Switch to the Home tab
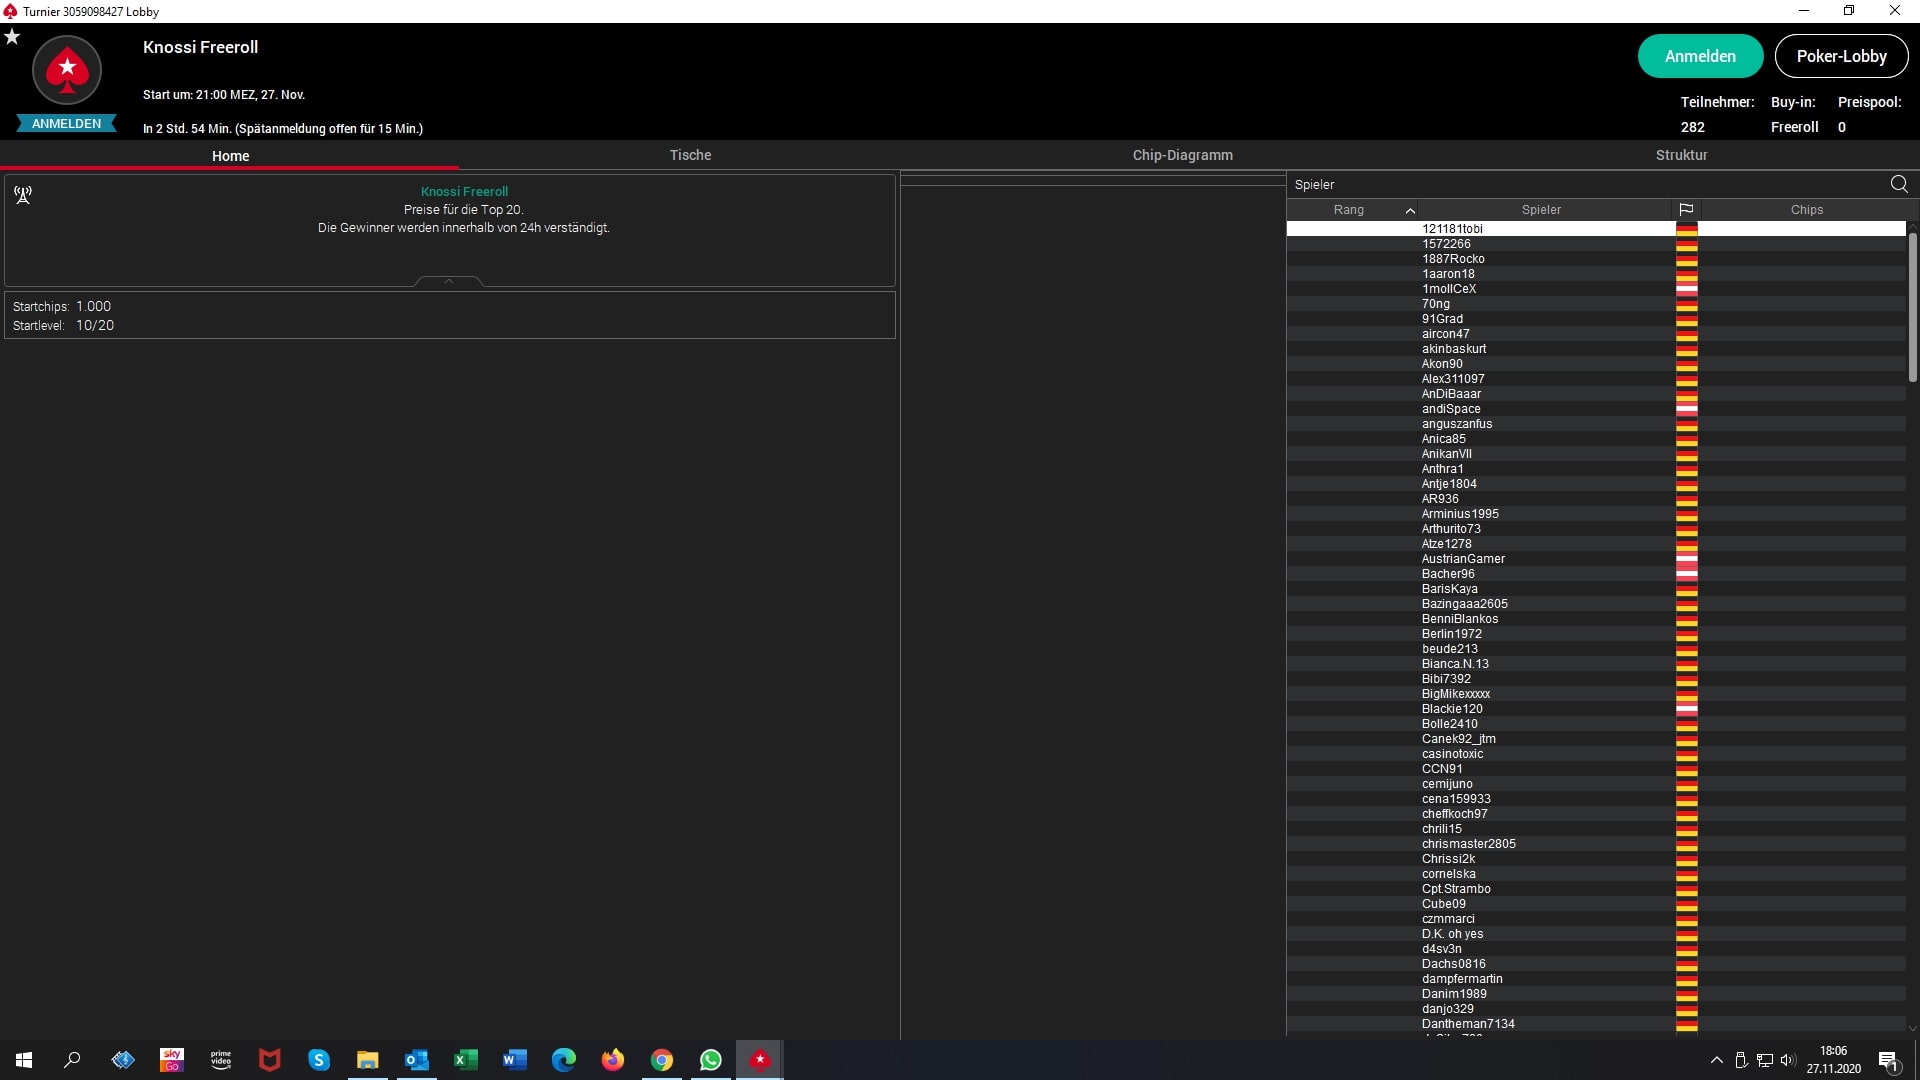This screenshot has width=1920, height=1080. tap(230, 156)
